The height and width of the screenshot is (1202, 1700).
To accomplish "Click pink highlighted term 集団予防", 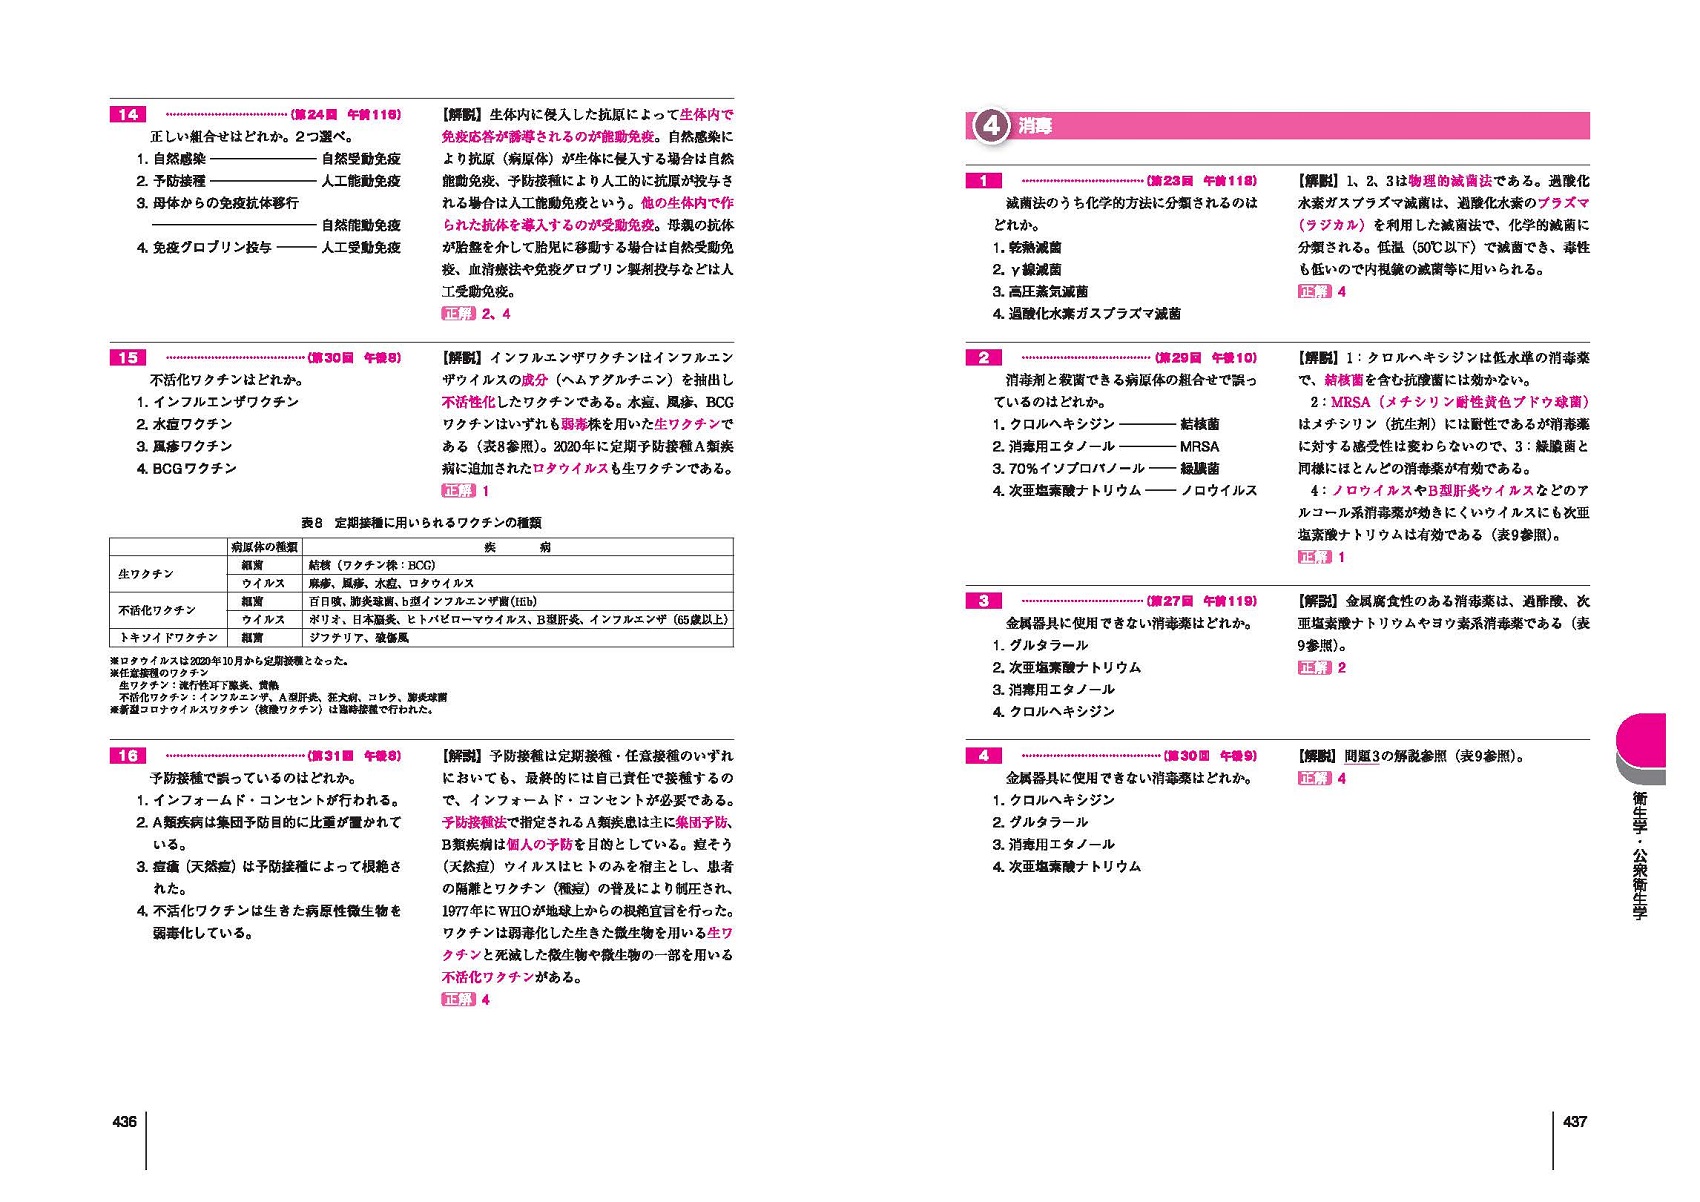I will [x=701, y=822].
